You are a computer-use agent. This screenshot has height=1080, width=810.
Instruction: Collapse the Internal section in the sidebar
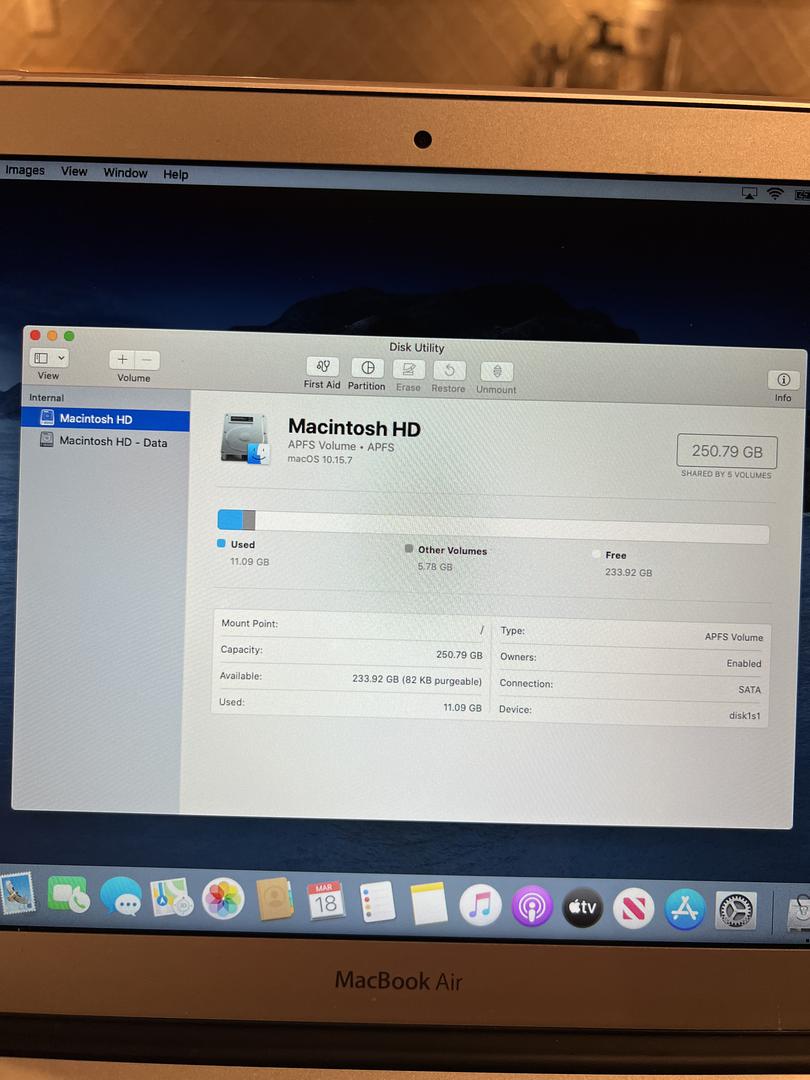(46, 397)
